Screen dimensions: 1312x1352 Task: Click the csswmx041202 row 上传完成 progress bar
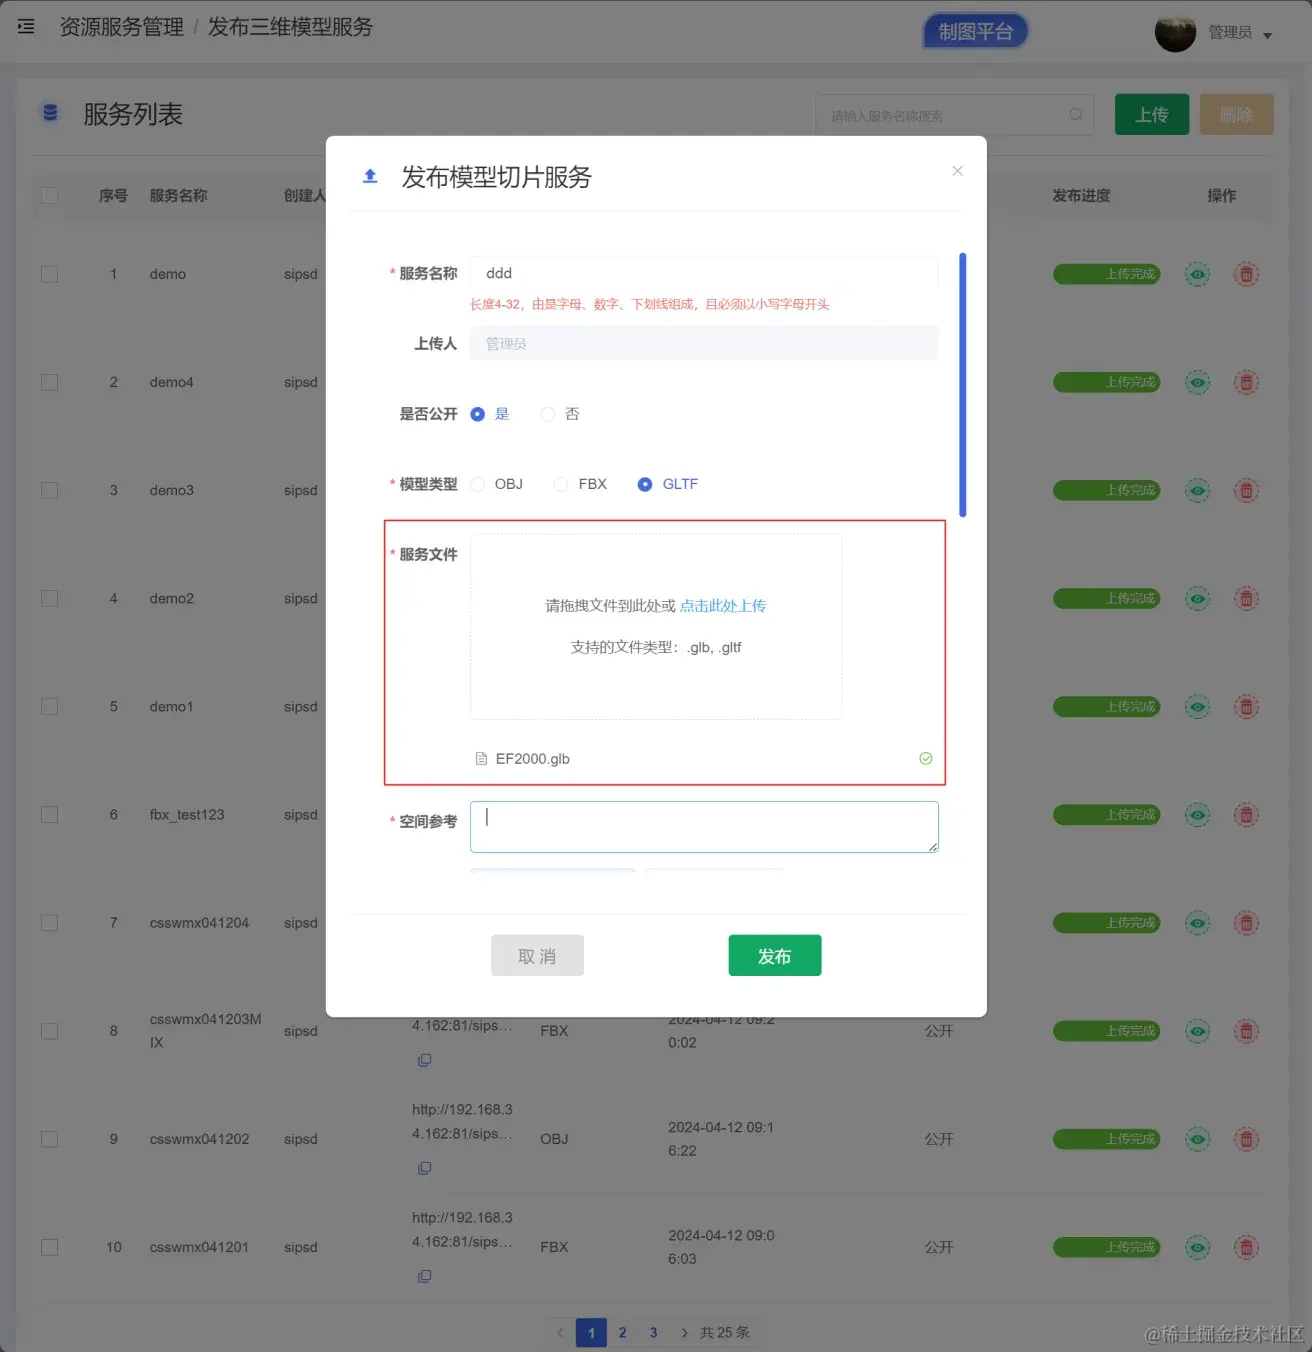pos(1106,1139)
